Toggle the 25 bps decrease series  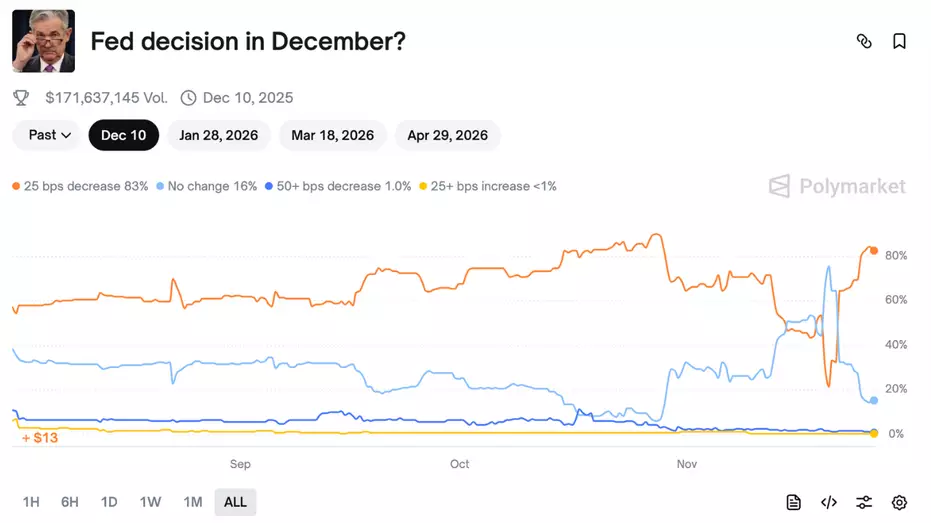[80, 186]
